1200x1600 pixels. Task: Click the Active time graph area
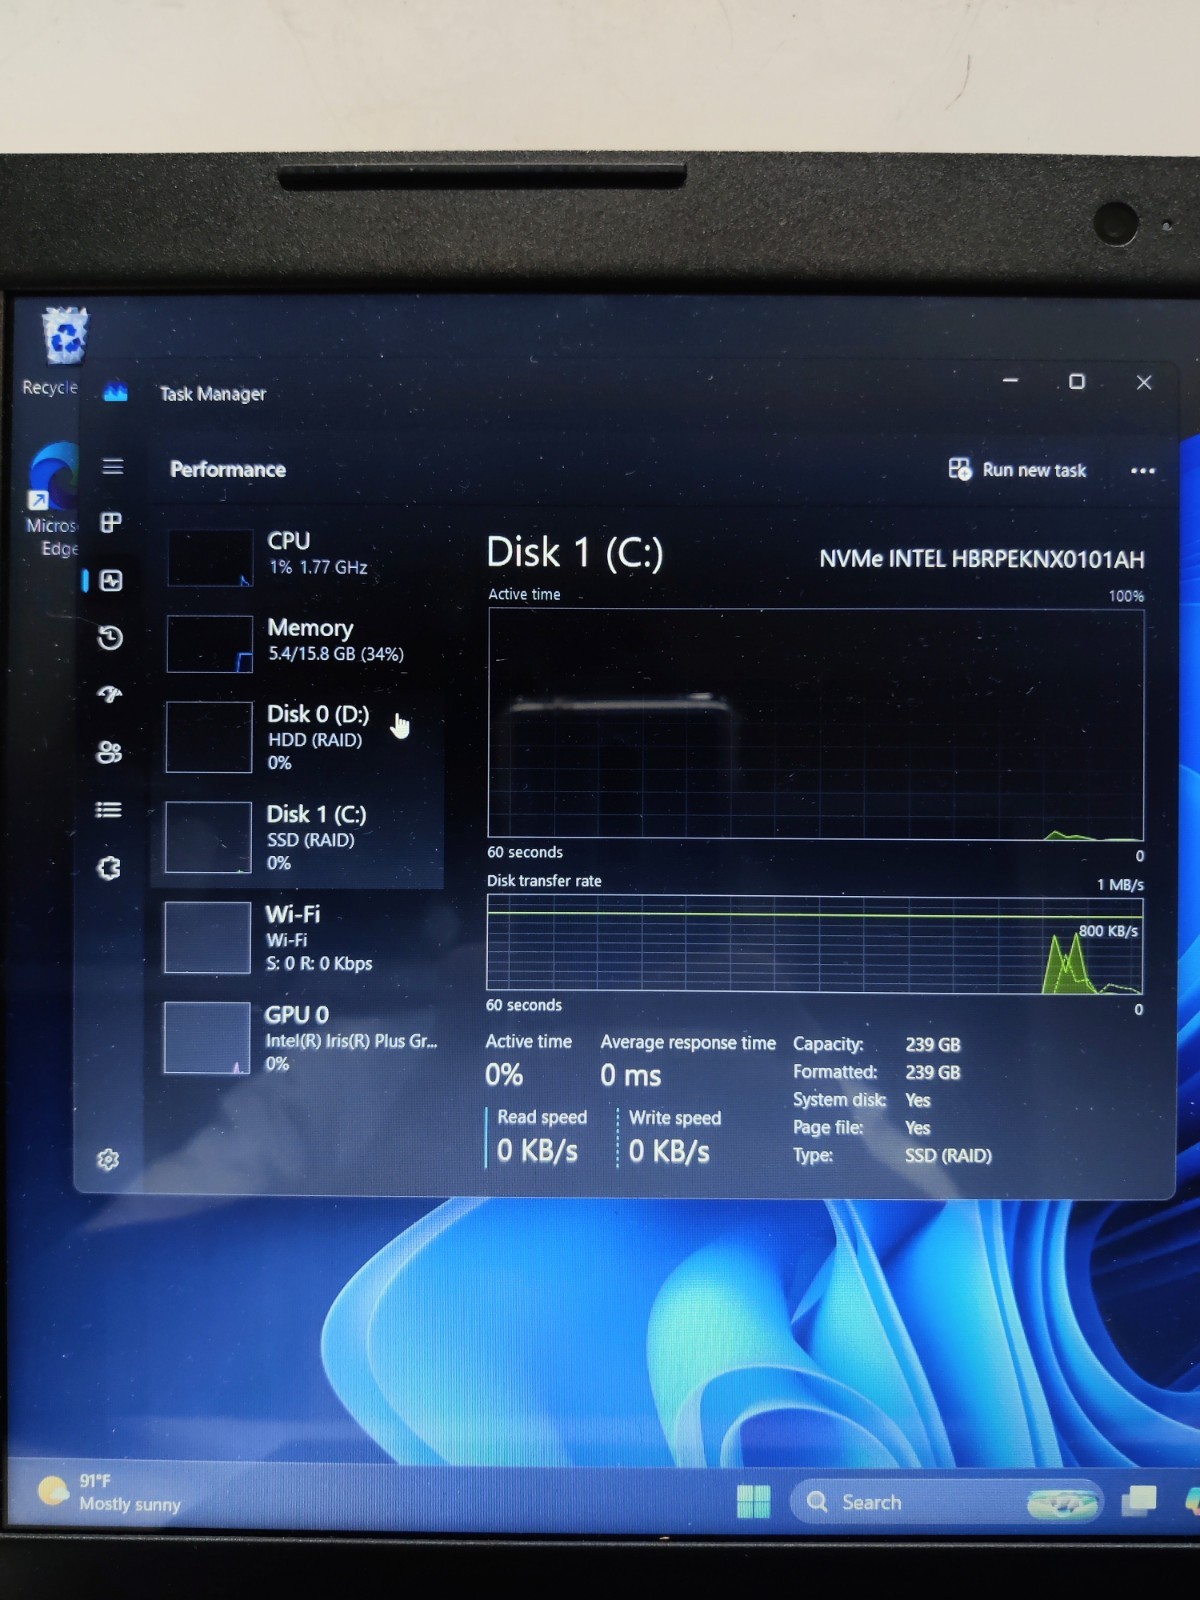pyautogui.click(x=815, y=723)
